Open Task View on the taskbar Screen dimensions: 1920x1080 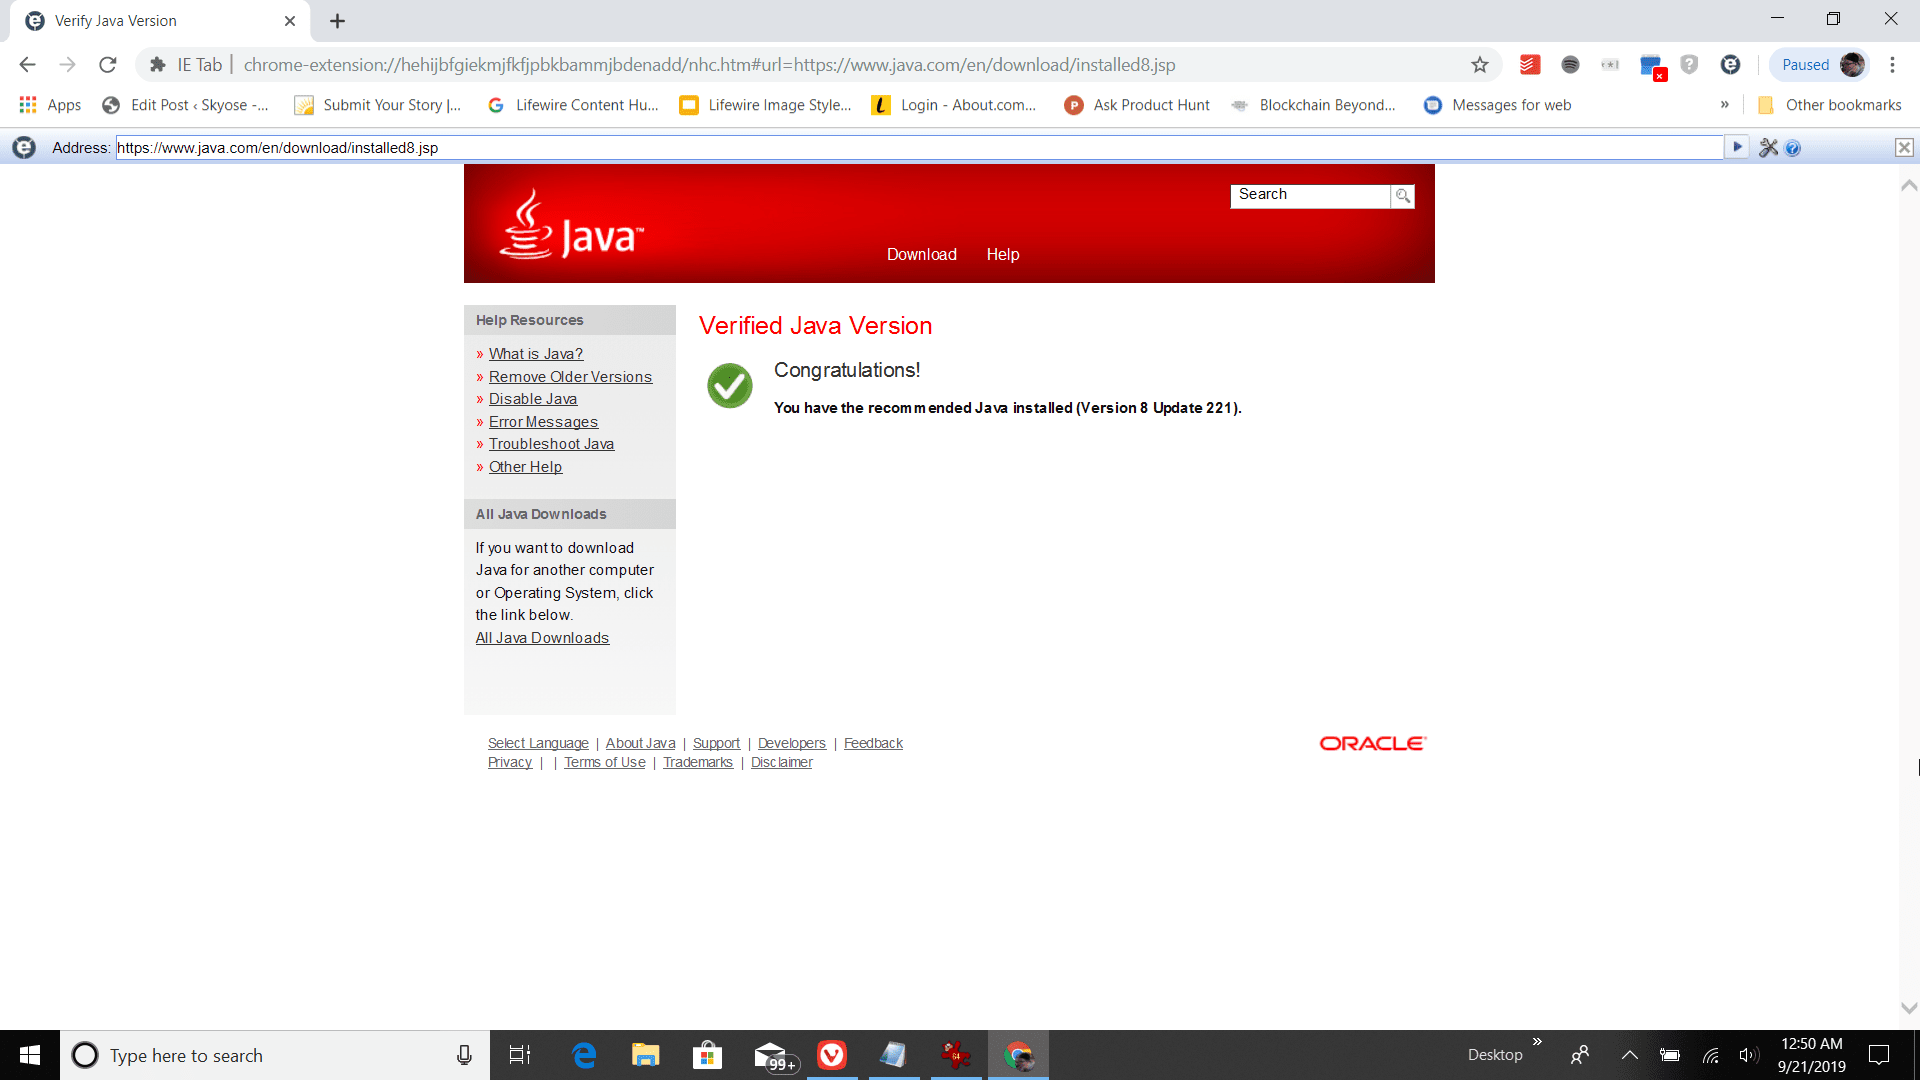pos(520,1055)
